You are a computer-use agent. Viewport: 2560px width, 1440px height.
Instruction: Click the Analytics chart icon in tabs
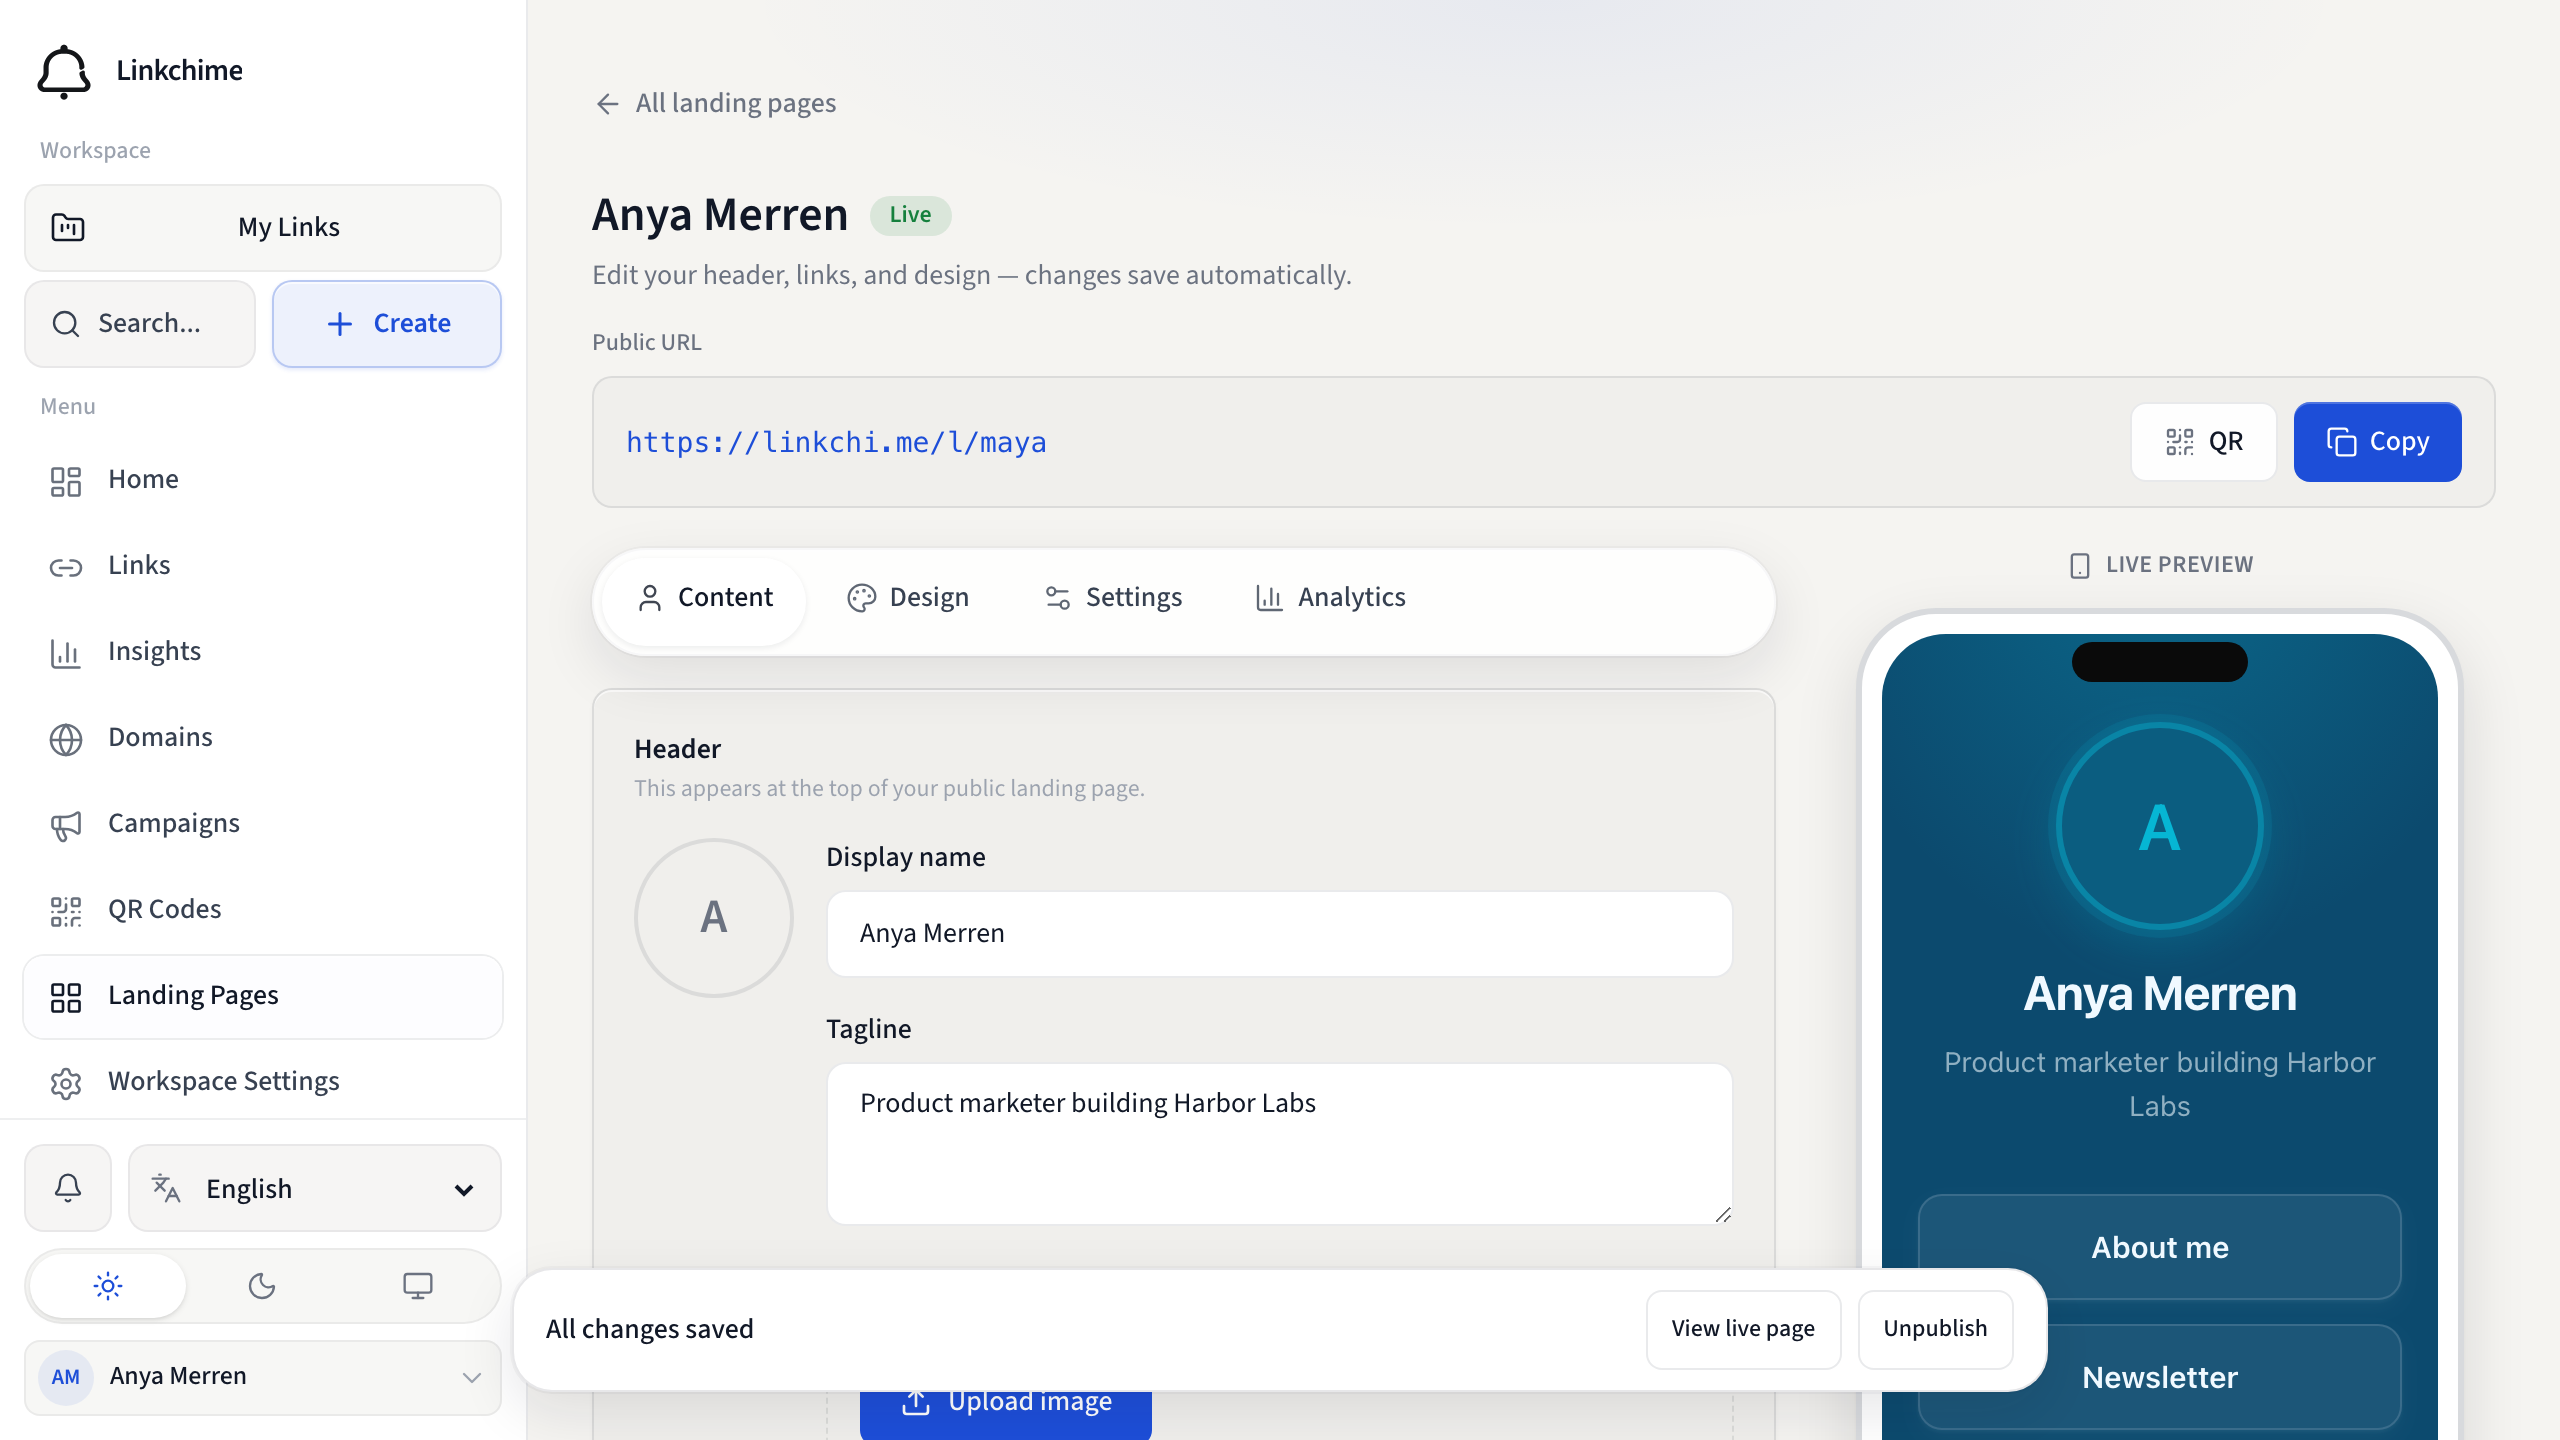coord(1269,598)
